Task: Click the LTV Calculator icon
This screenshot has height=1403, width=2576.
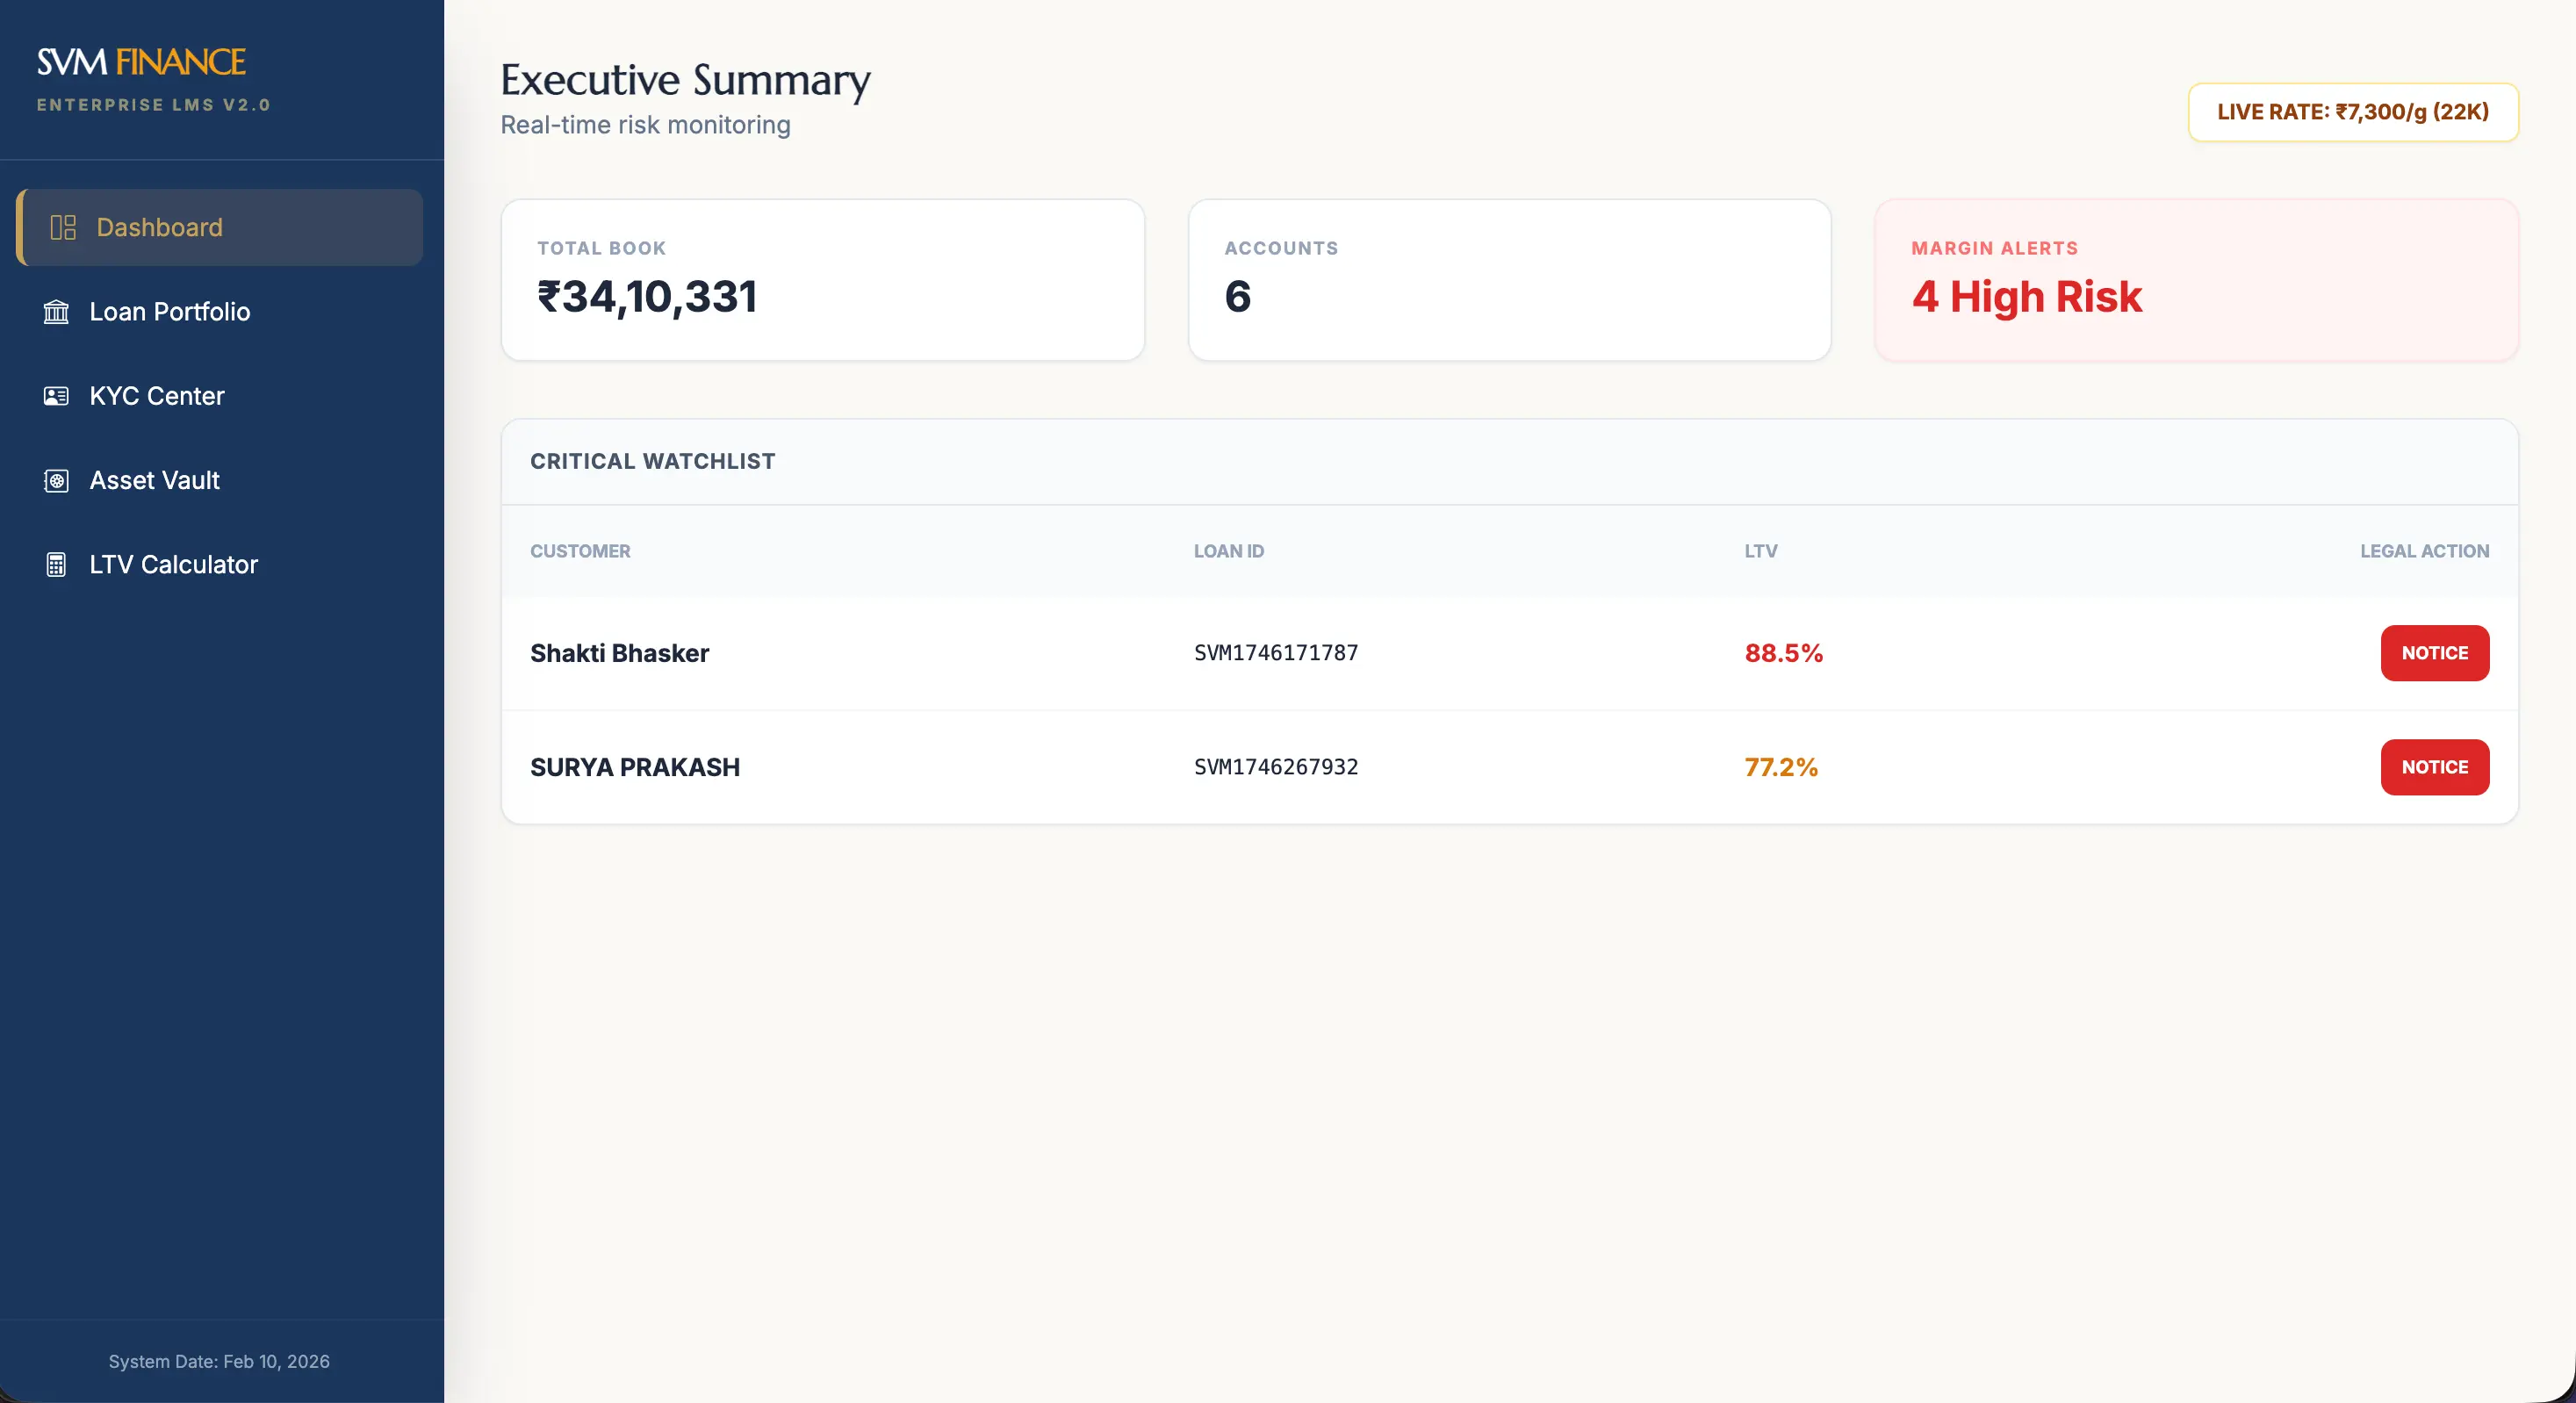Action: [x=56, y=565]
